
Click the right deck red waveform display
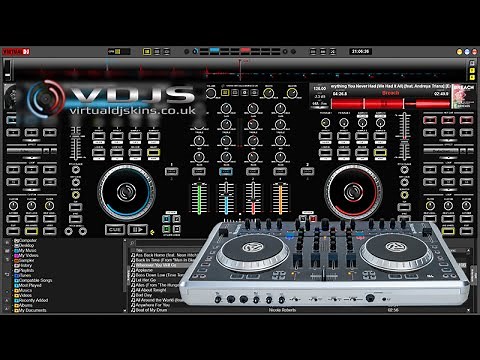point(390,103)
